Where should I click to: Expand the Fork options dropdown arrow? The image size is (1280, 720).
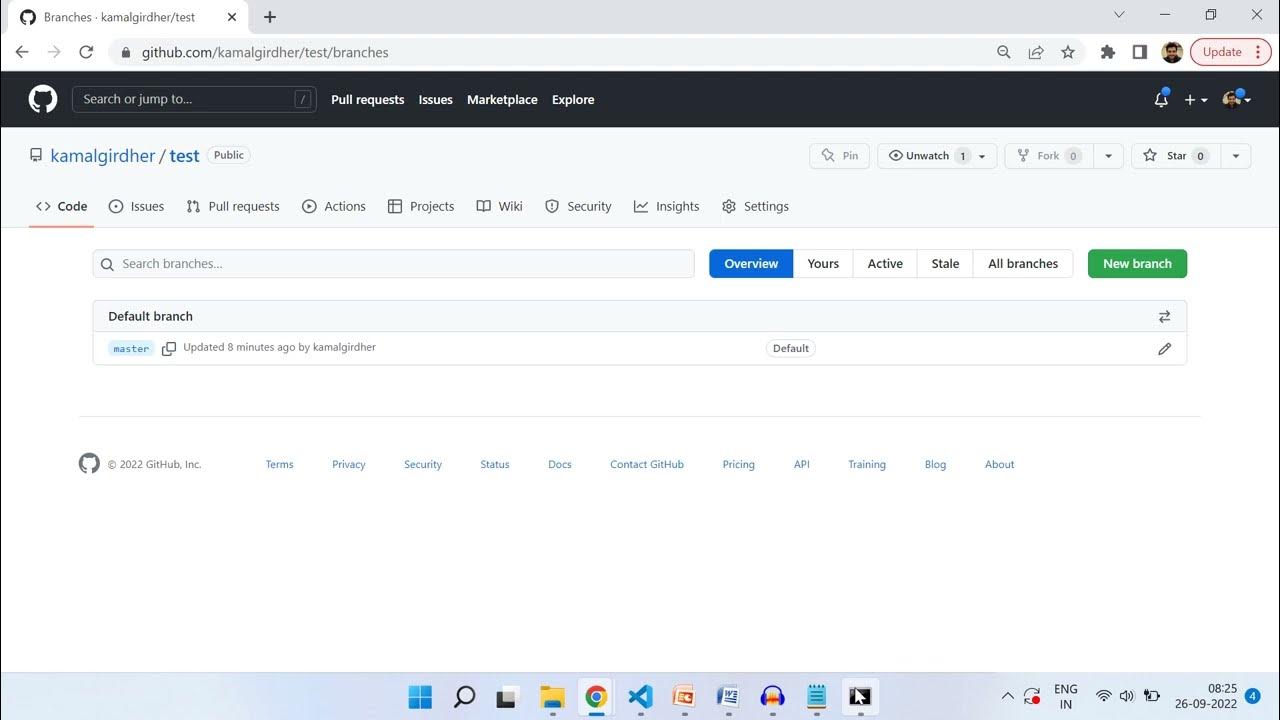point(1108,156)
